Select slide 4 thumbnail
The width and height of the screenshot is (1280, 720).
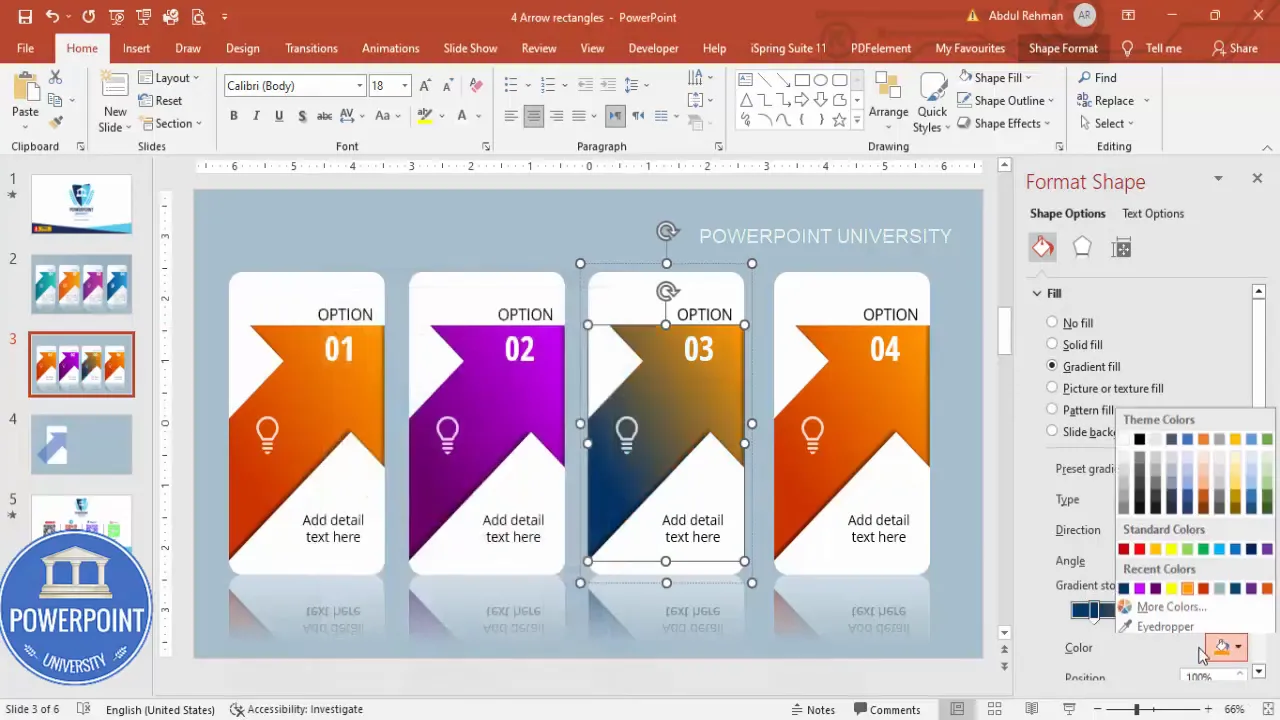pyautogui.click(x=81, y=444)
